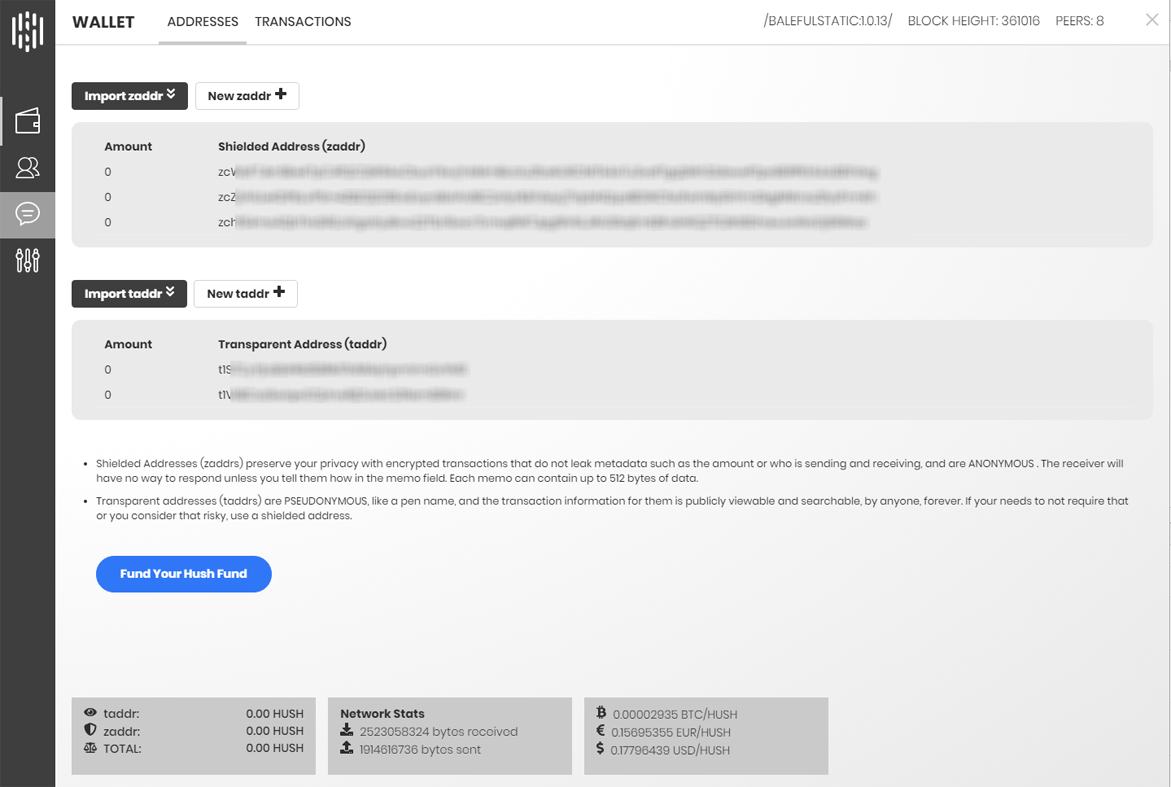Screen dimensions: 1171x787
Task: Select the shielded address starting with zcZ
Action: [x=547, y=197]
